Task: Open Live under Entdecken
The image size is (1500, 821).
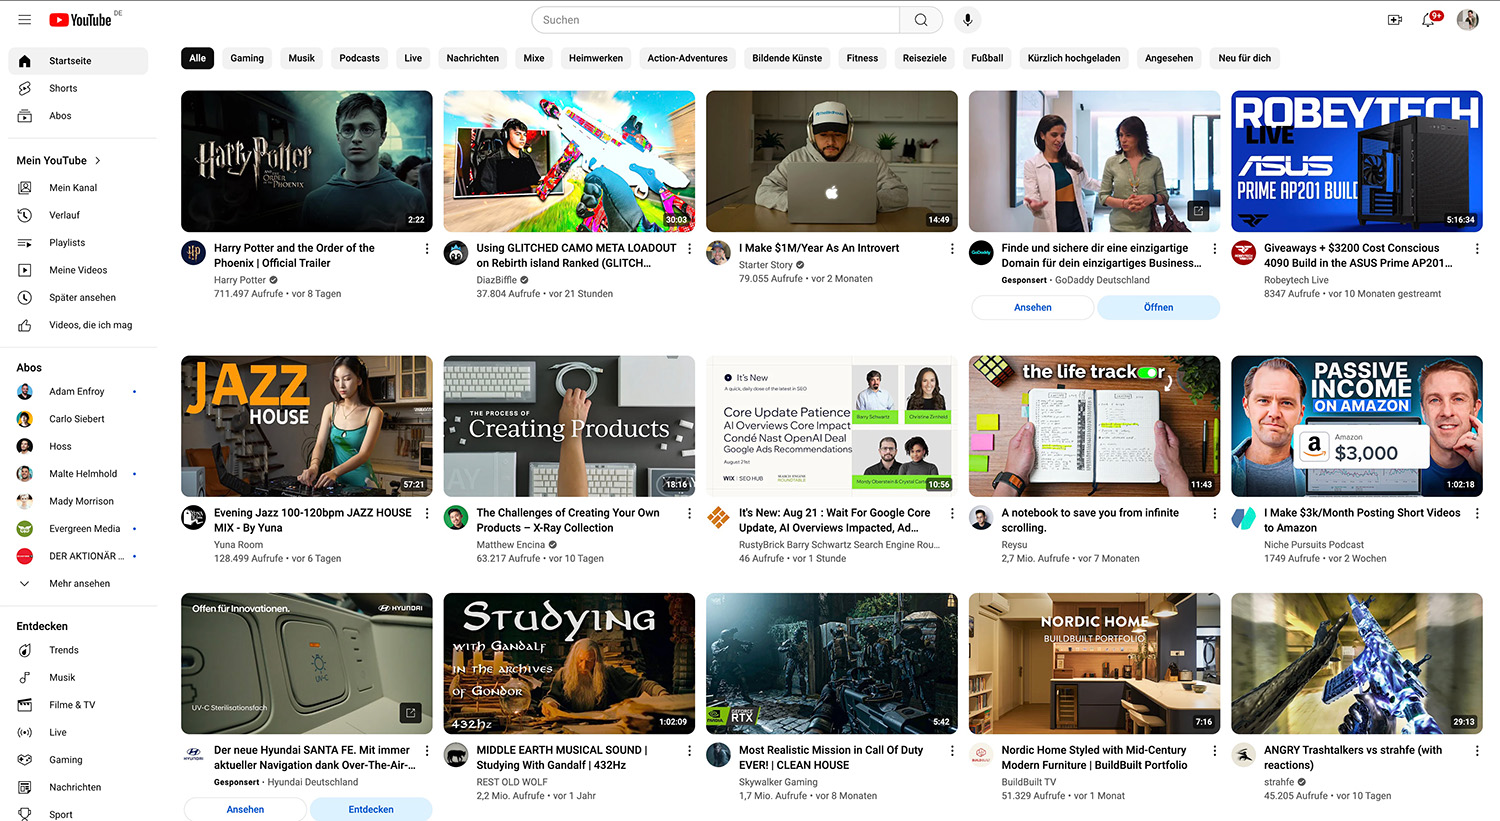Action: tap(78, 733)
